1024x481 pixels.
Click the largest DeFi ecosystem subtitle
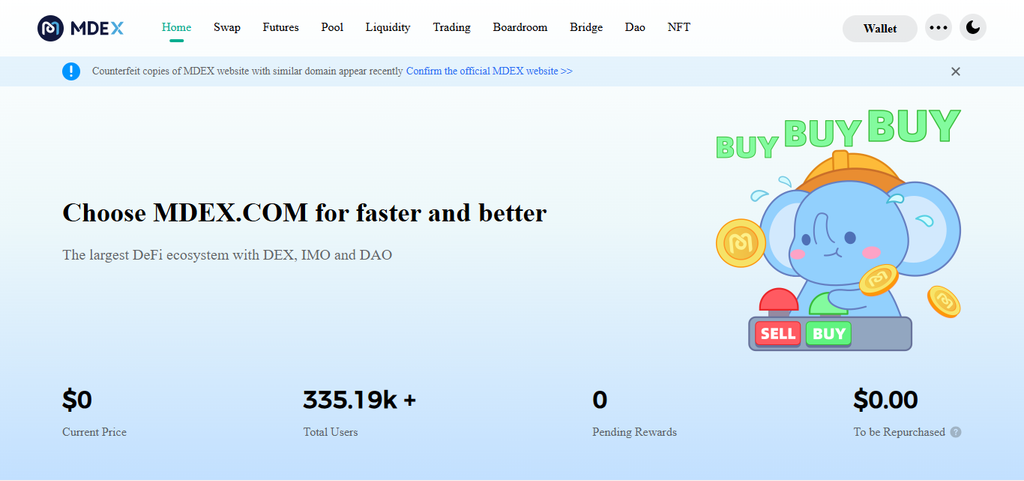[x=227, y=255]
